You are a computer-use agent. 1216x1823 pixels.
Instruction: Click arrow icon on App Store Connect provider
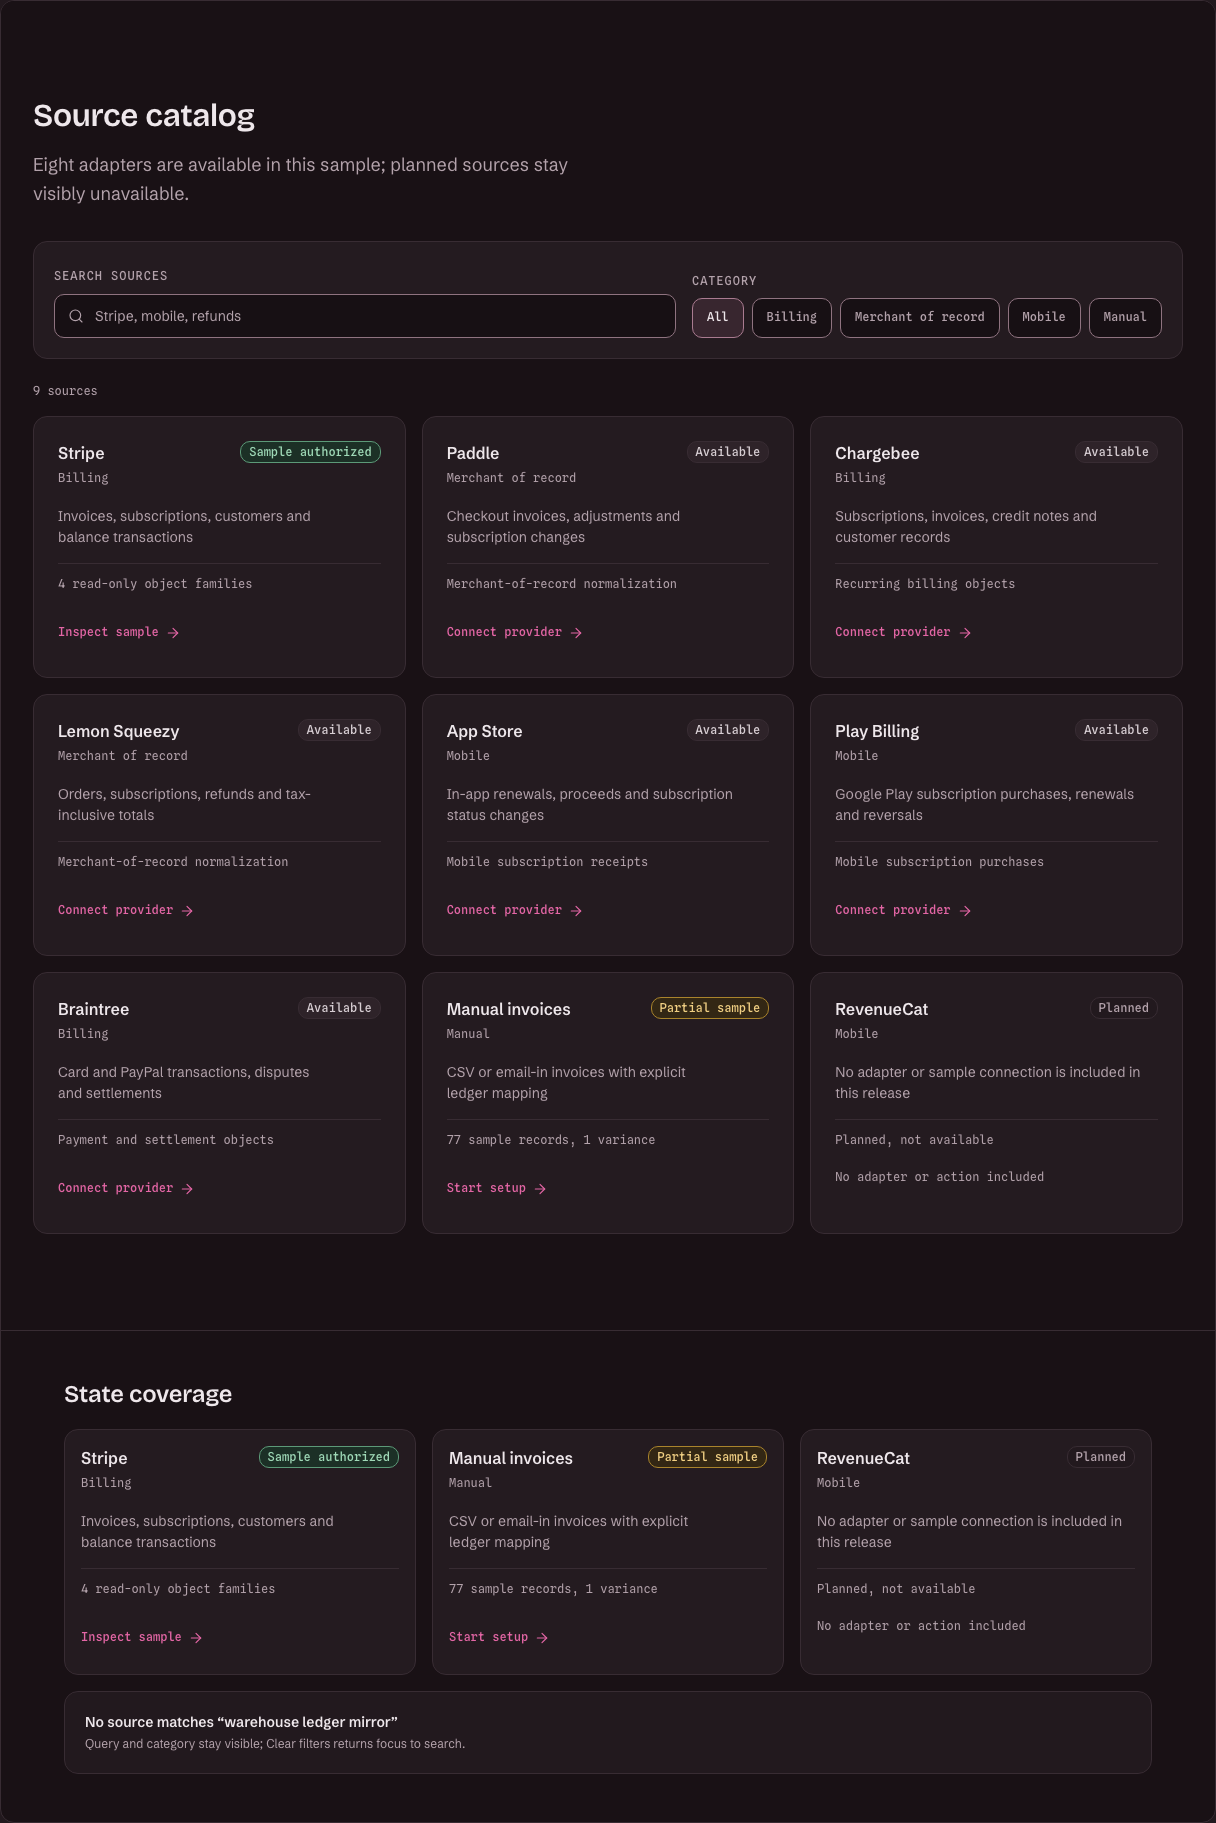(x=576, y=910)
